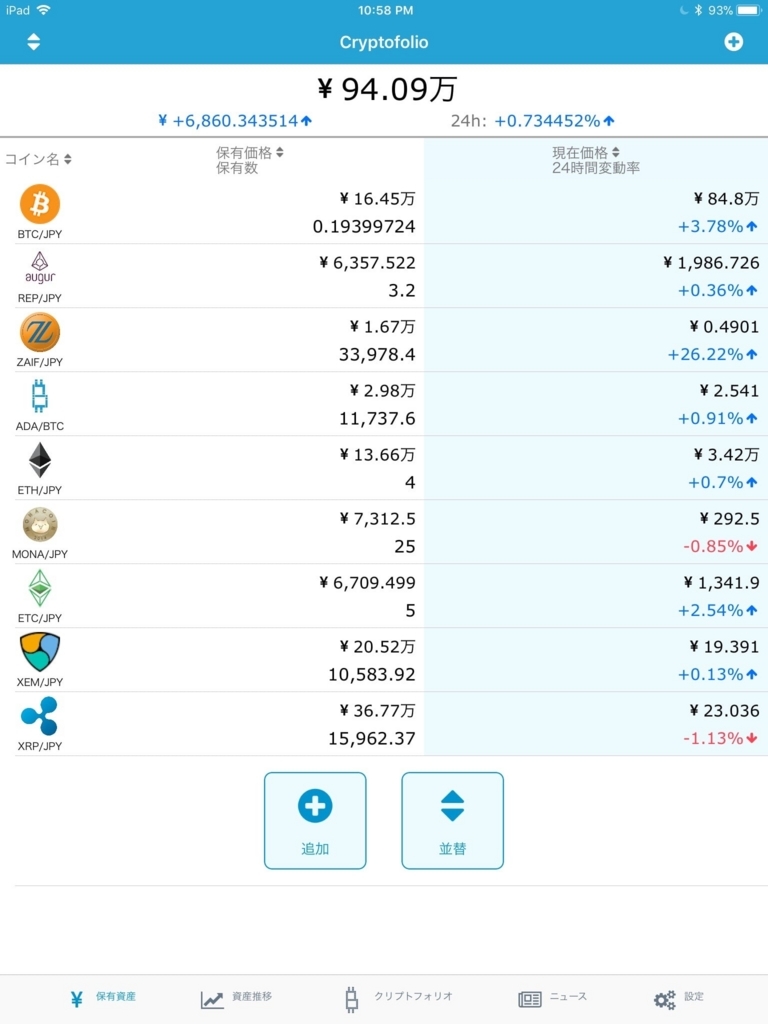Open the NEM XEM/JPY icon
The height and width of the screenshot is (1024, 768).
pyautogui.click(x=40, y=652)
